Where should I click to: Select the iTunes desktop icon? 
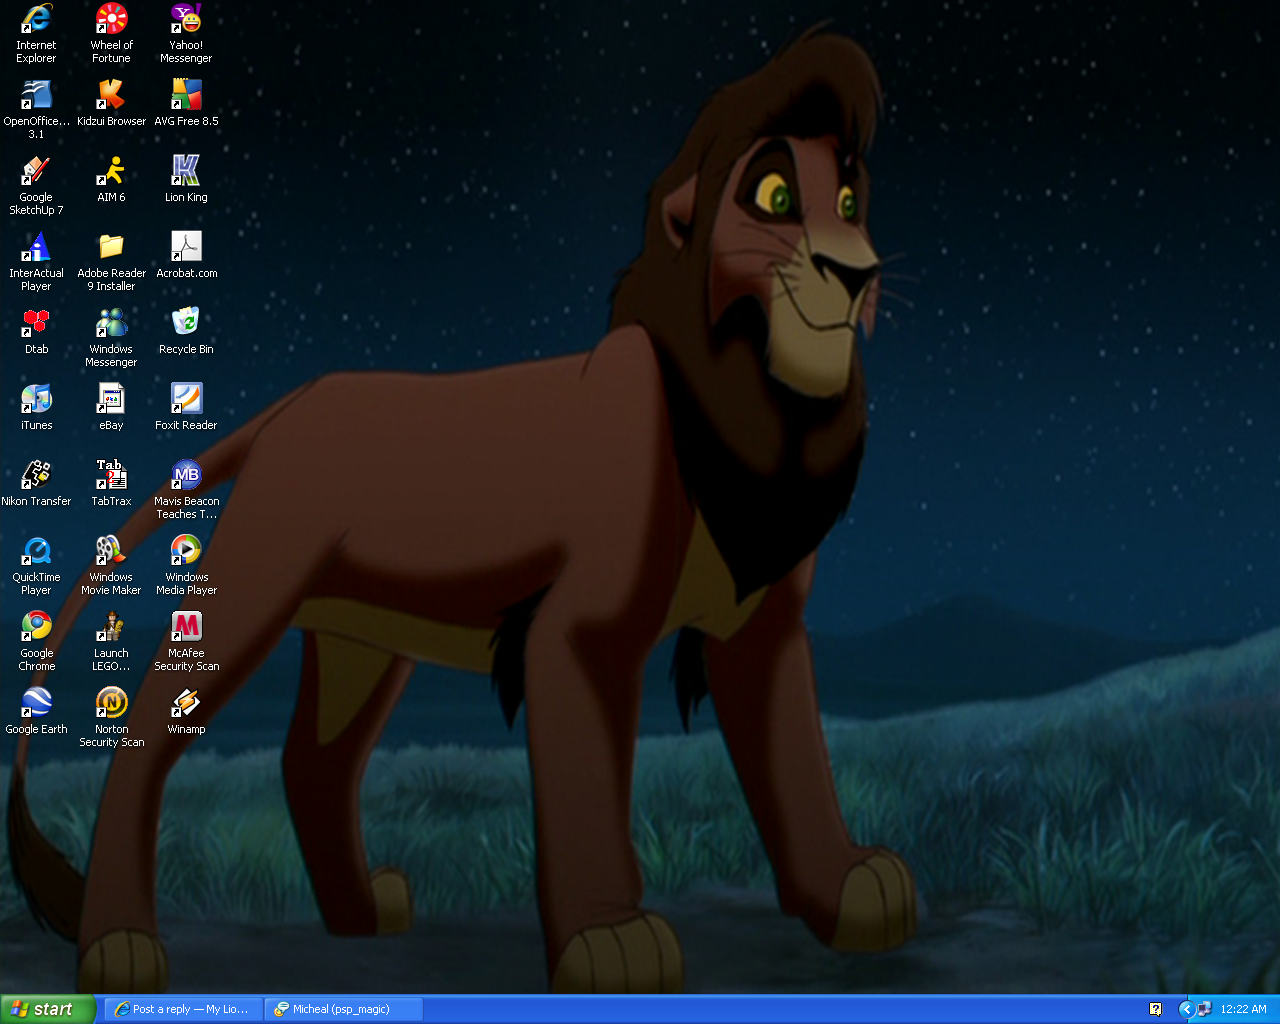(36, 399)
